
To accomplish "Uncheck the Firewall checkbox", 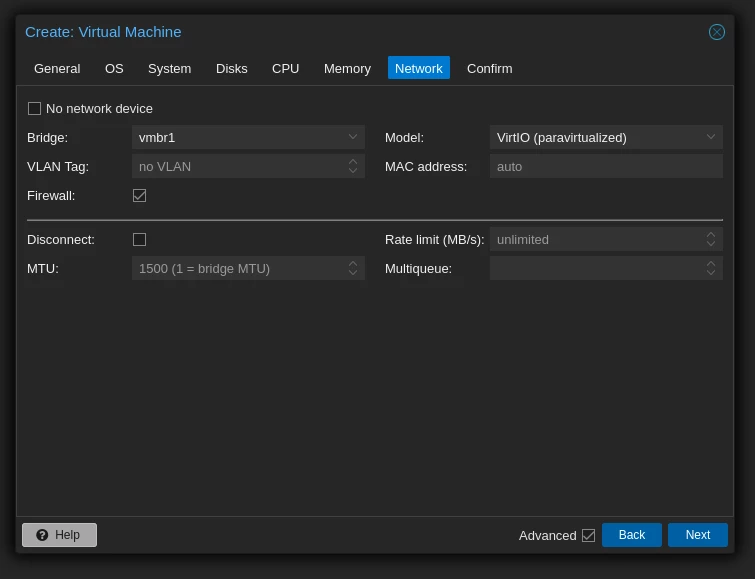I will pyautogui.click(x=140, y=196).
